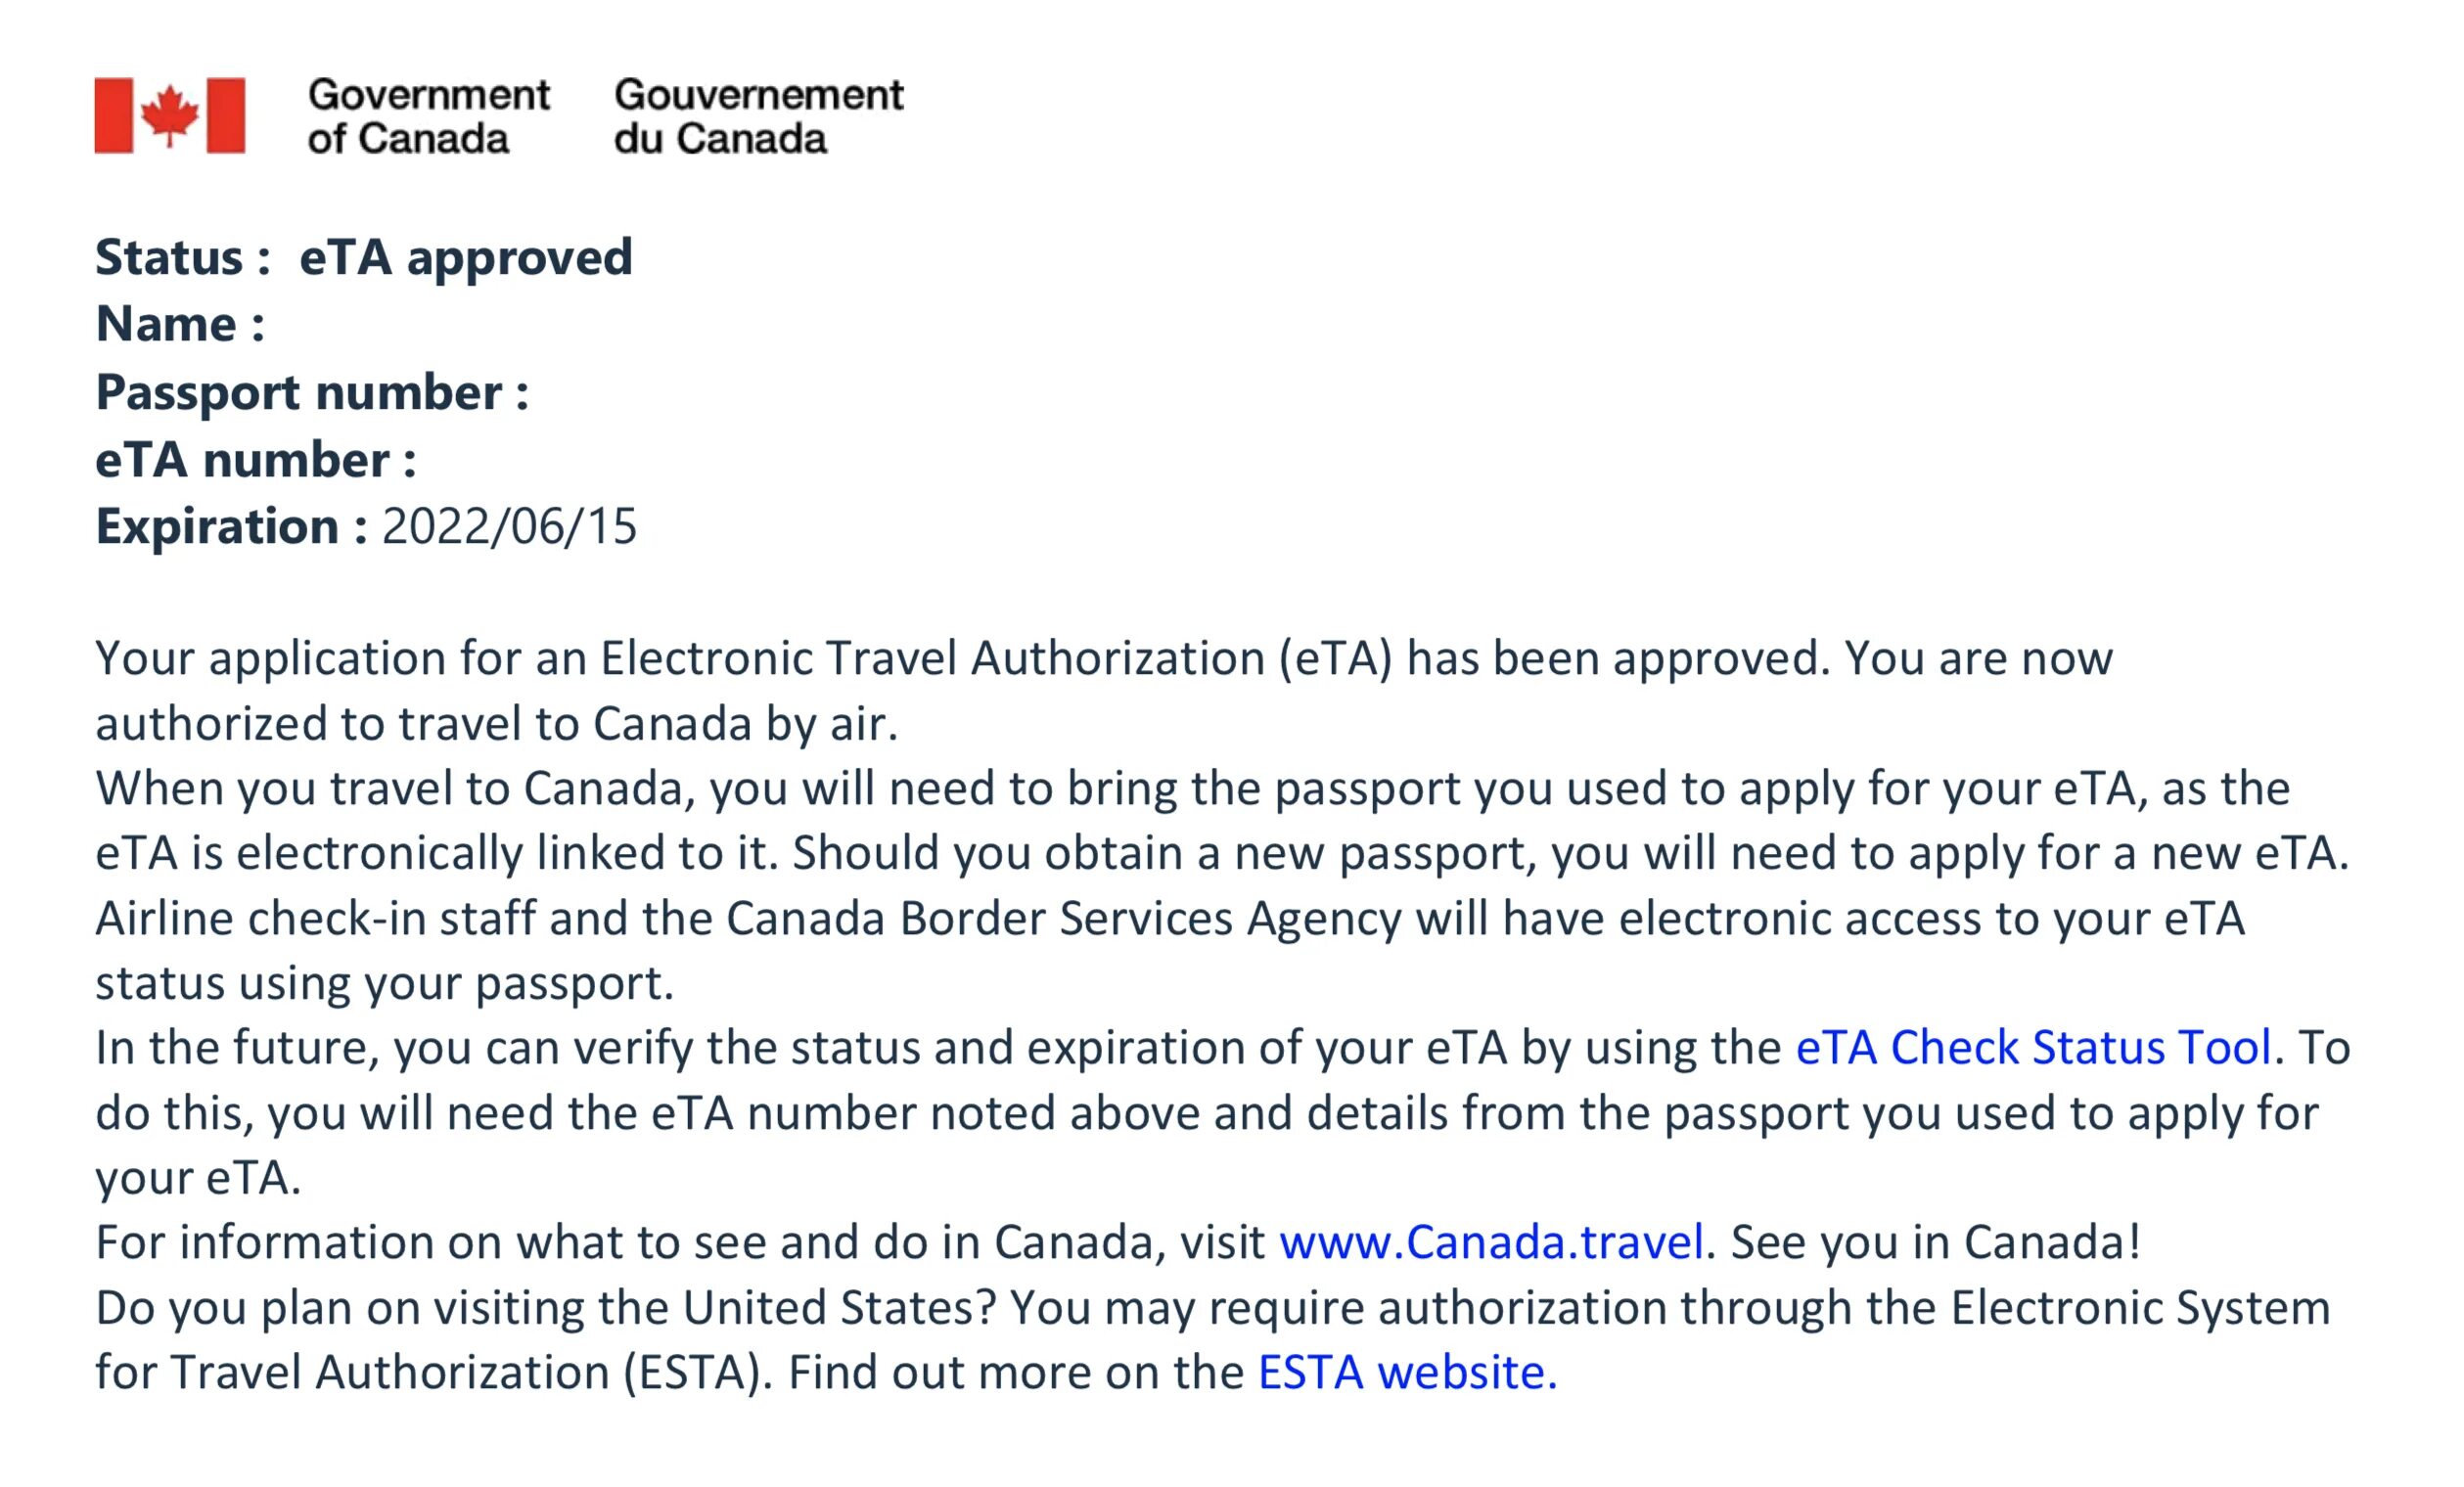2464x1487 pixels.
Task: Click 'authorized to travel to Canada by air' sentence
Action: [497, 724]
